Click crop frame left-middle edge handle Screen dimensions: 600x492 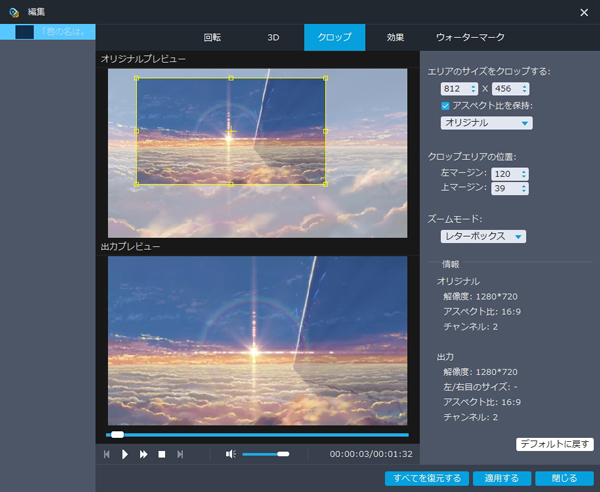point(137,131)
